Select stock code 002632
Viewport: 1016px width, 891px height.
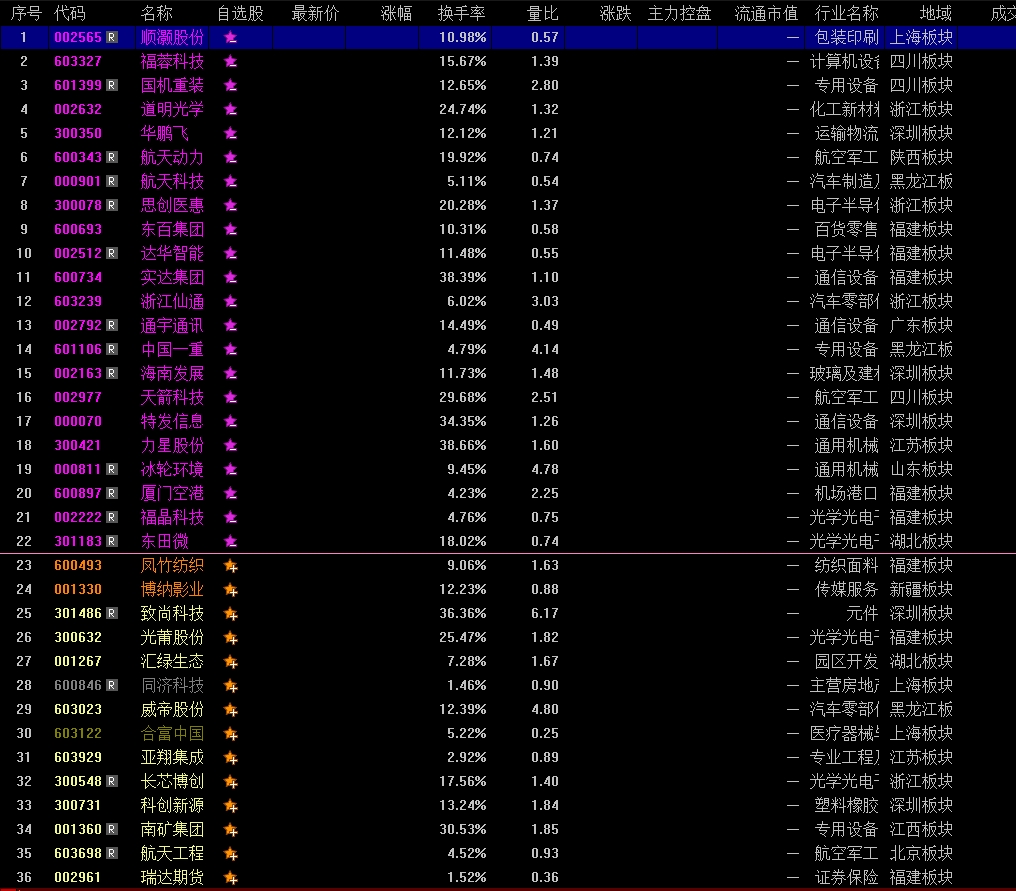coord(78,110)
